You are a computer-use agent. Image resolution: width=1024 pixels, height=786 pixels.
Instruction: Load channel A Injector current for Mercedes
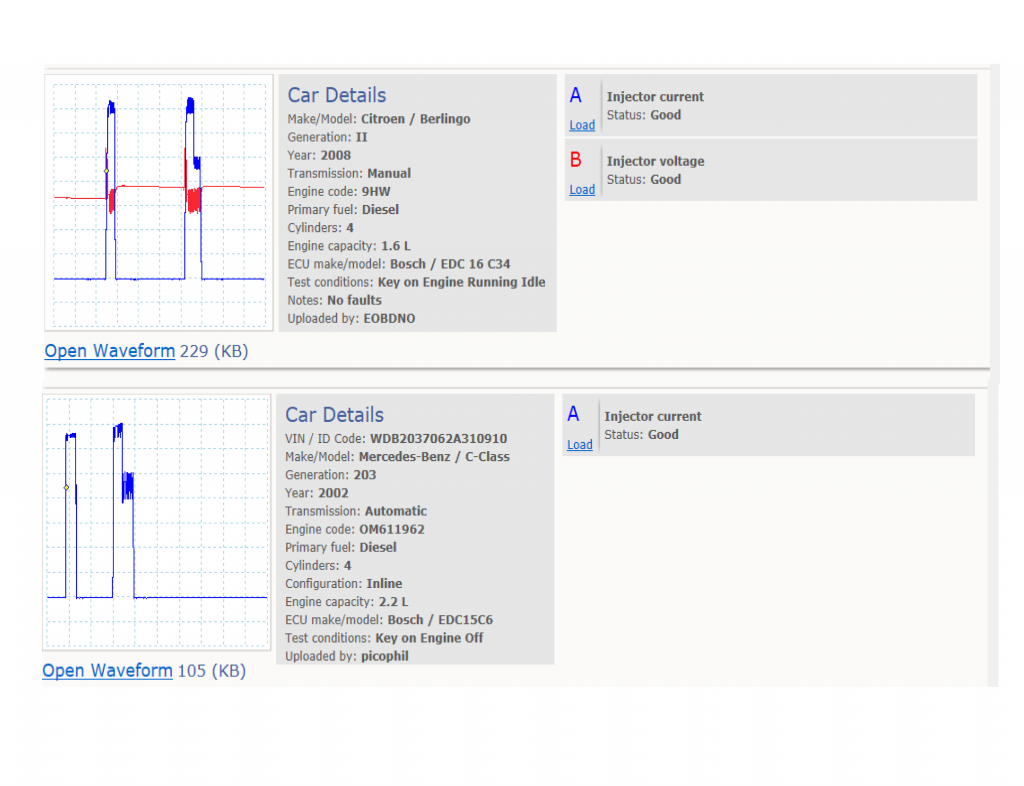click(580, 445)
